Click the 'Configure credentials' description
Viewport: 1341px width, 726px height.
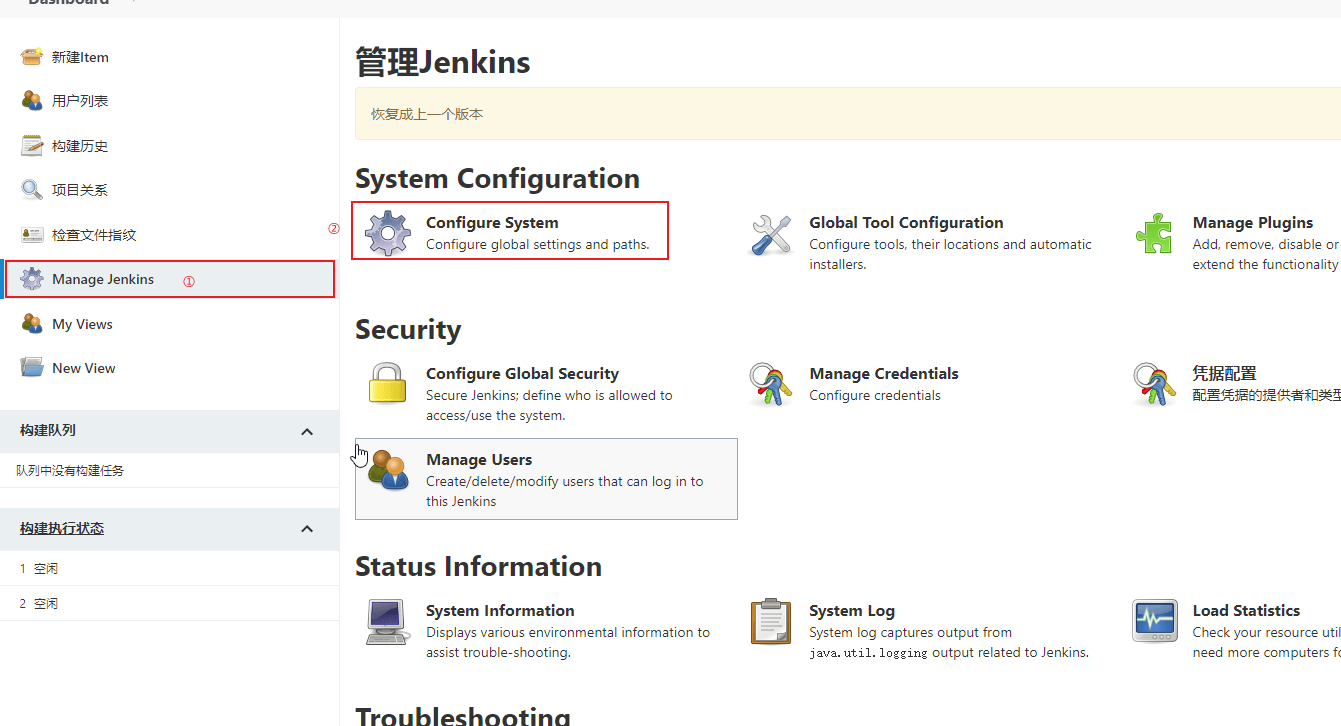click(x=875, y=395)
